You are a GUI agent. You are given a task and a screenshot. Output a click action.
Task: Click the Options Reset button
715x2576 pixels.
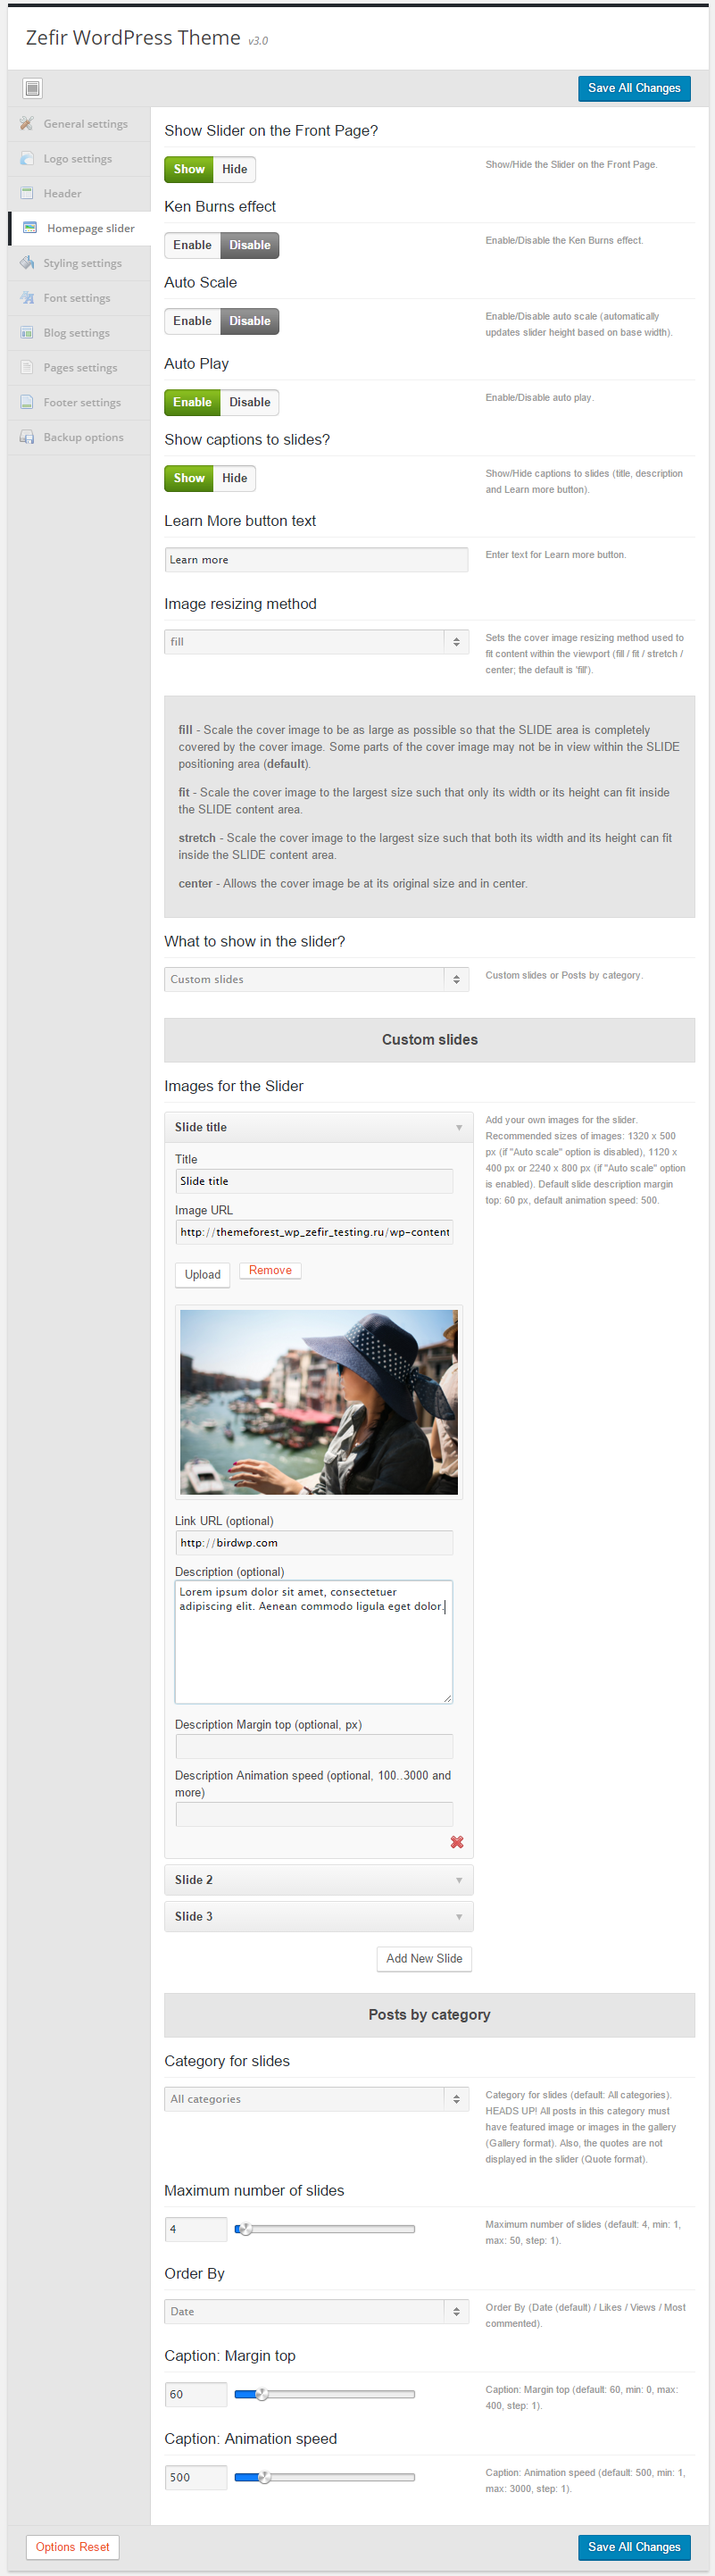(73, 2546)
